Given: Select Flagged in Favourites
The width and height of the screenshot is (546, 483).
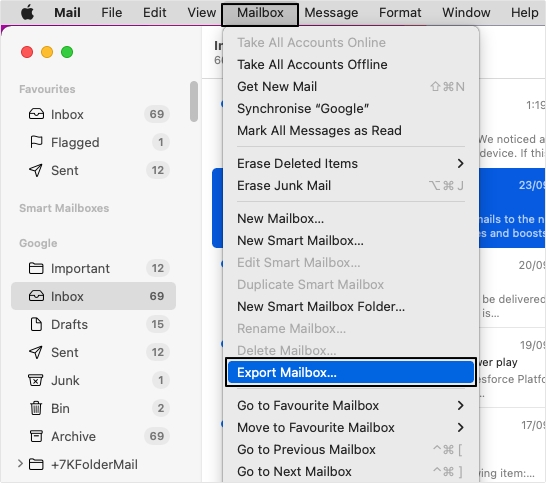Looking at the screenshot, I should tap(93, 142).
